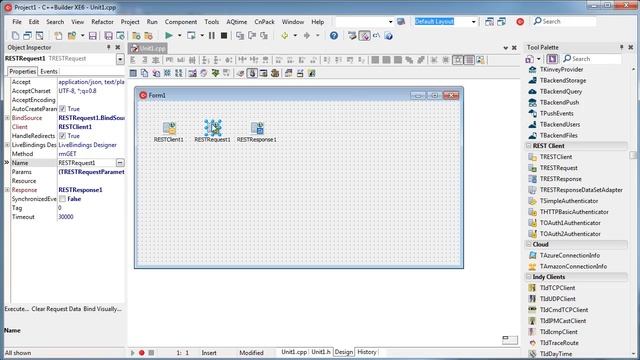Pin the Tool Palette panel
640x360 pixels.
(621, 47)
